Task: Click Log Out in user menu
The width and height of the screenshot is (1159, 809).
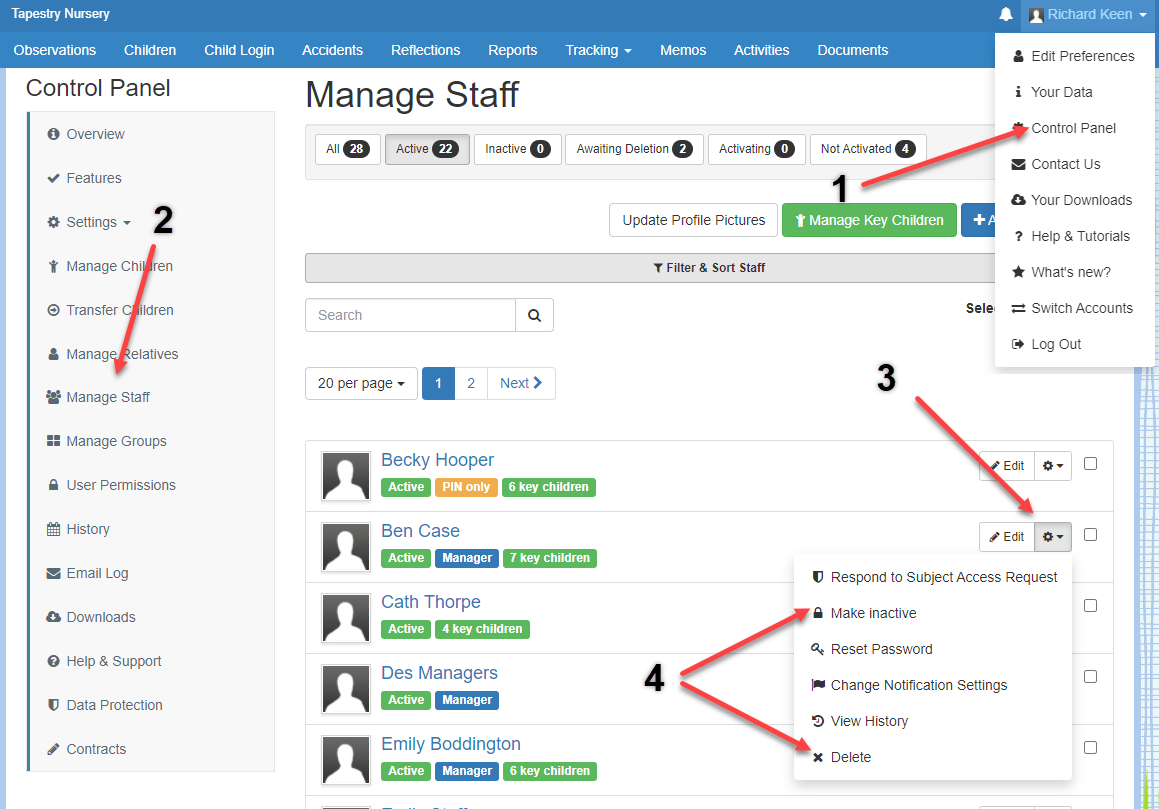Action: 1073,345
